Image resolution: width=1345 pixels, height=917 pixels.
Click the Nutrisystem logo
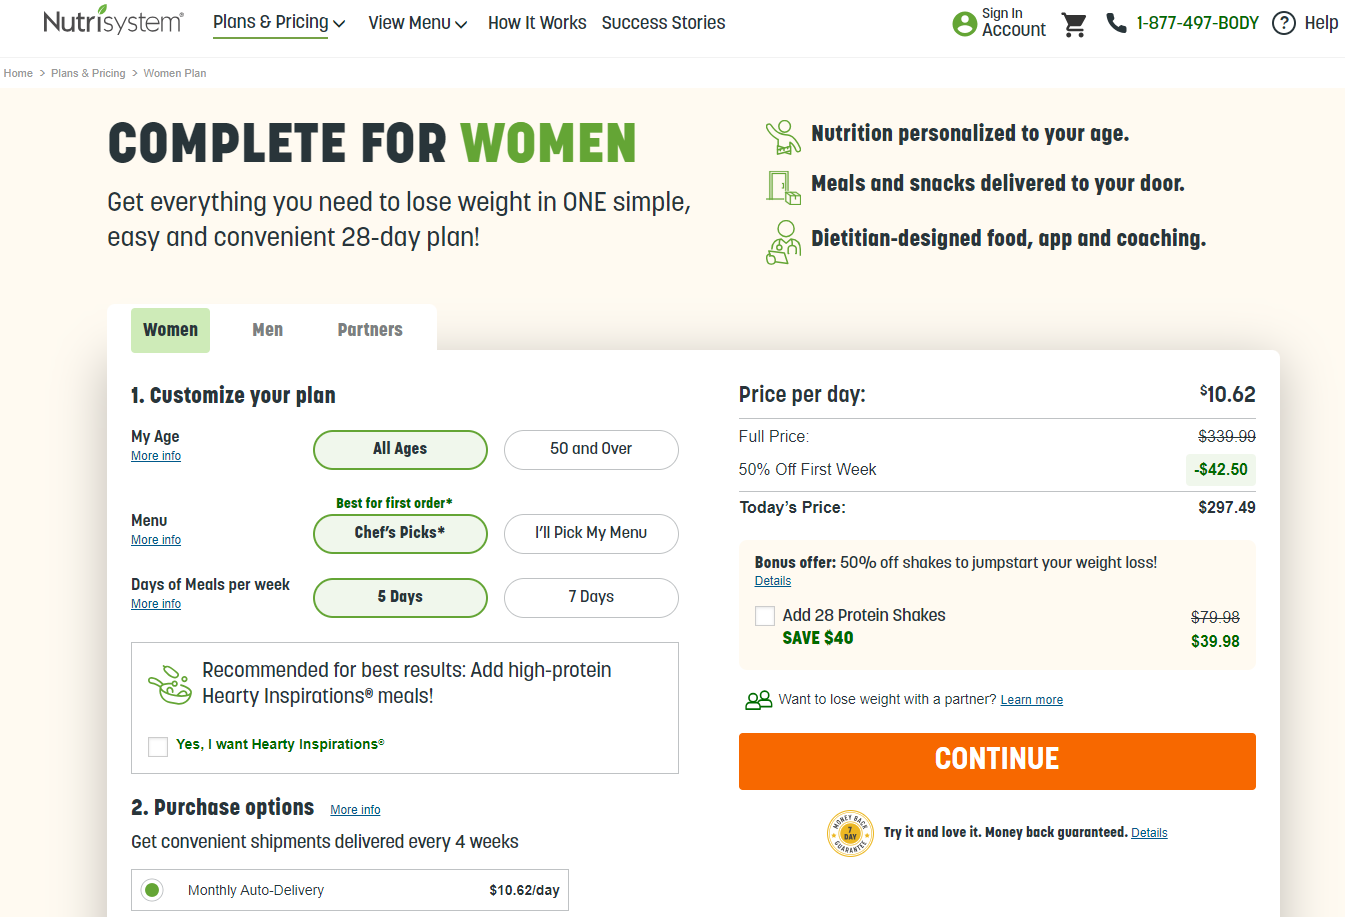pos(113,22)
